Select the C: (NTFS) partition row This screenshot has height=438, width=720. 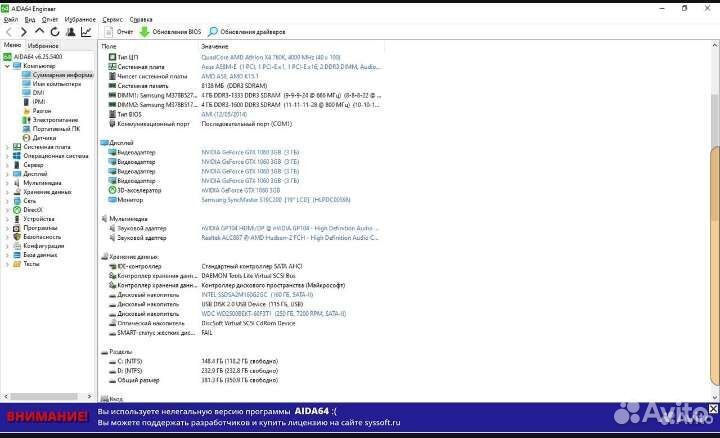(x=193, y=361)
